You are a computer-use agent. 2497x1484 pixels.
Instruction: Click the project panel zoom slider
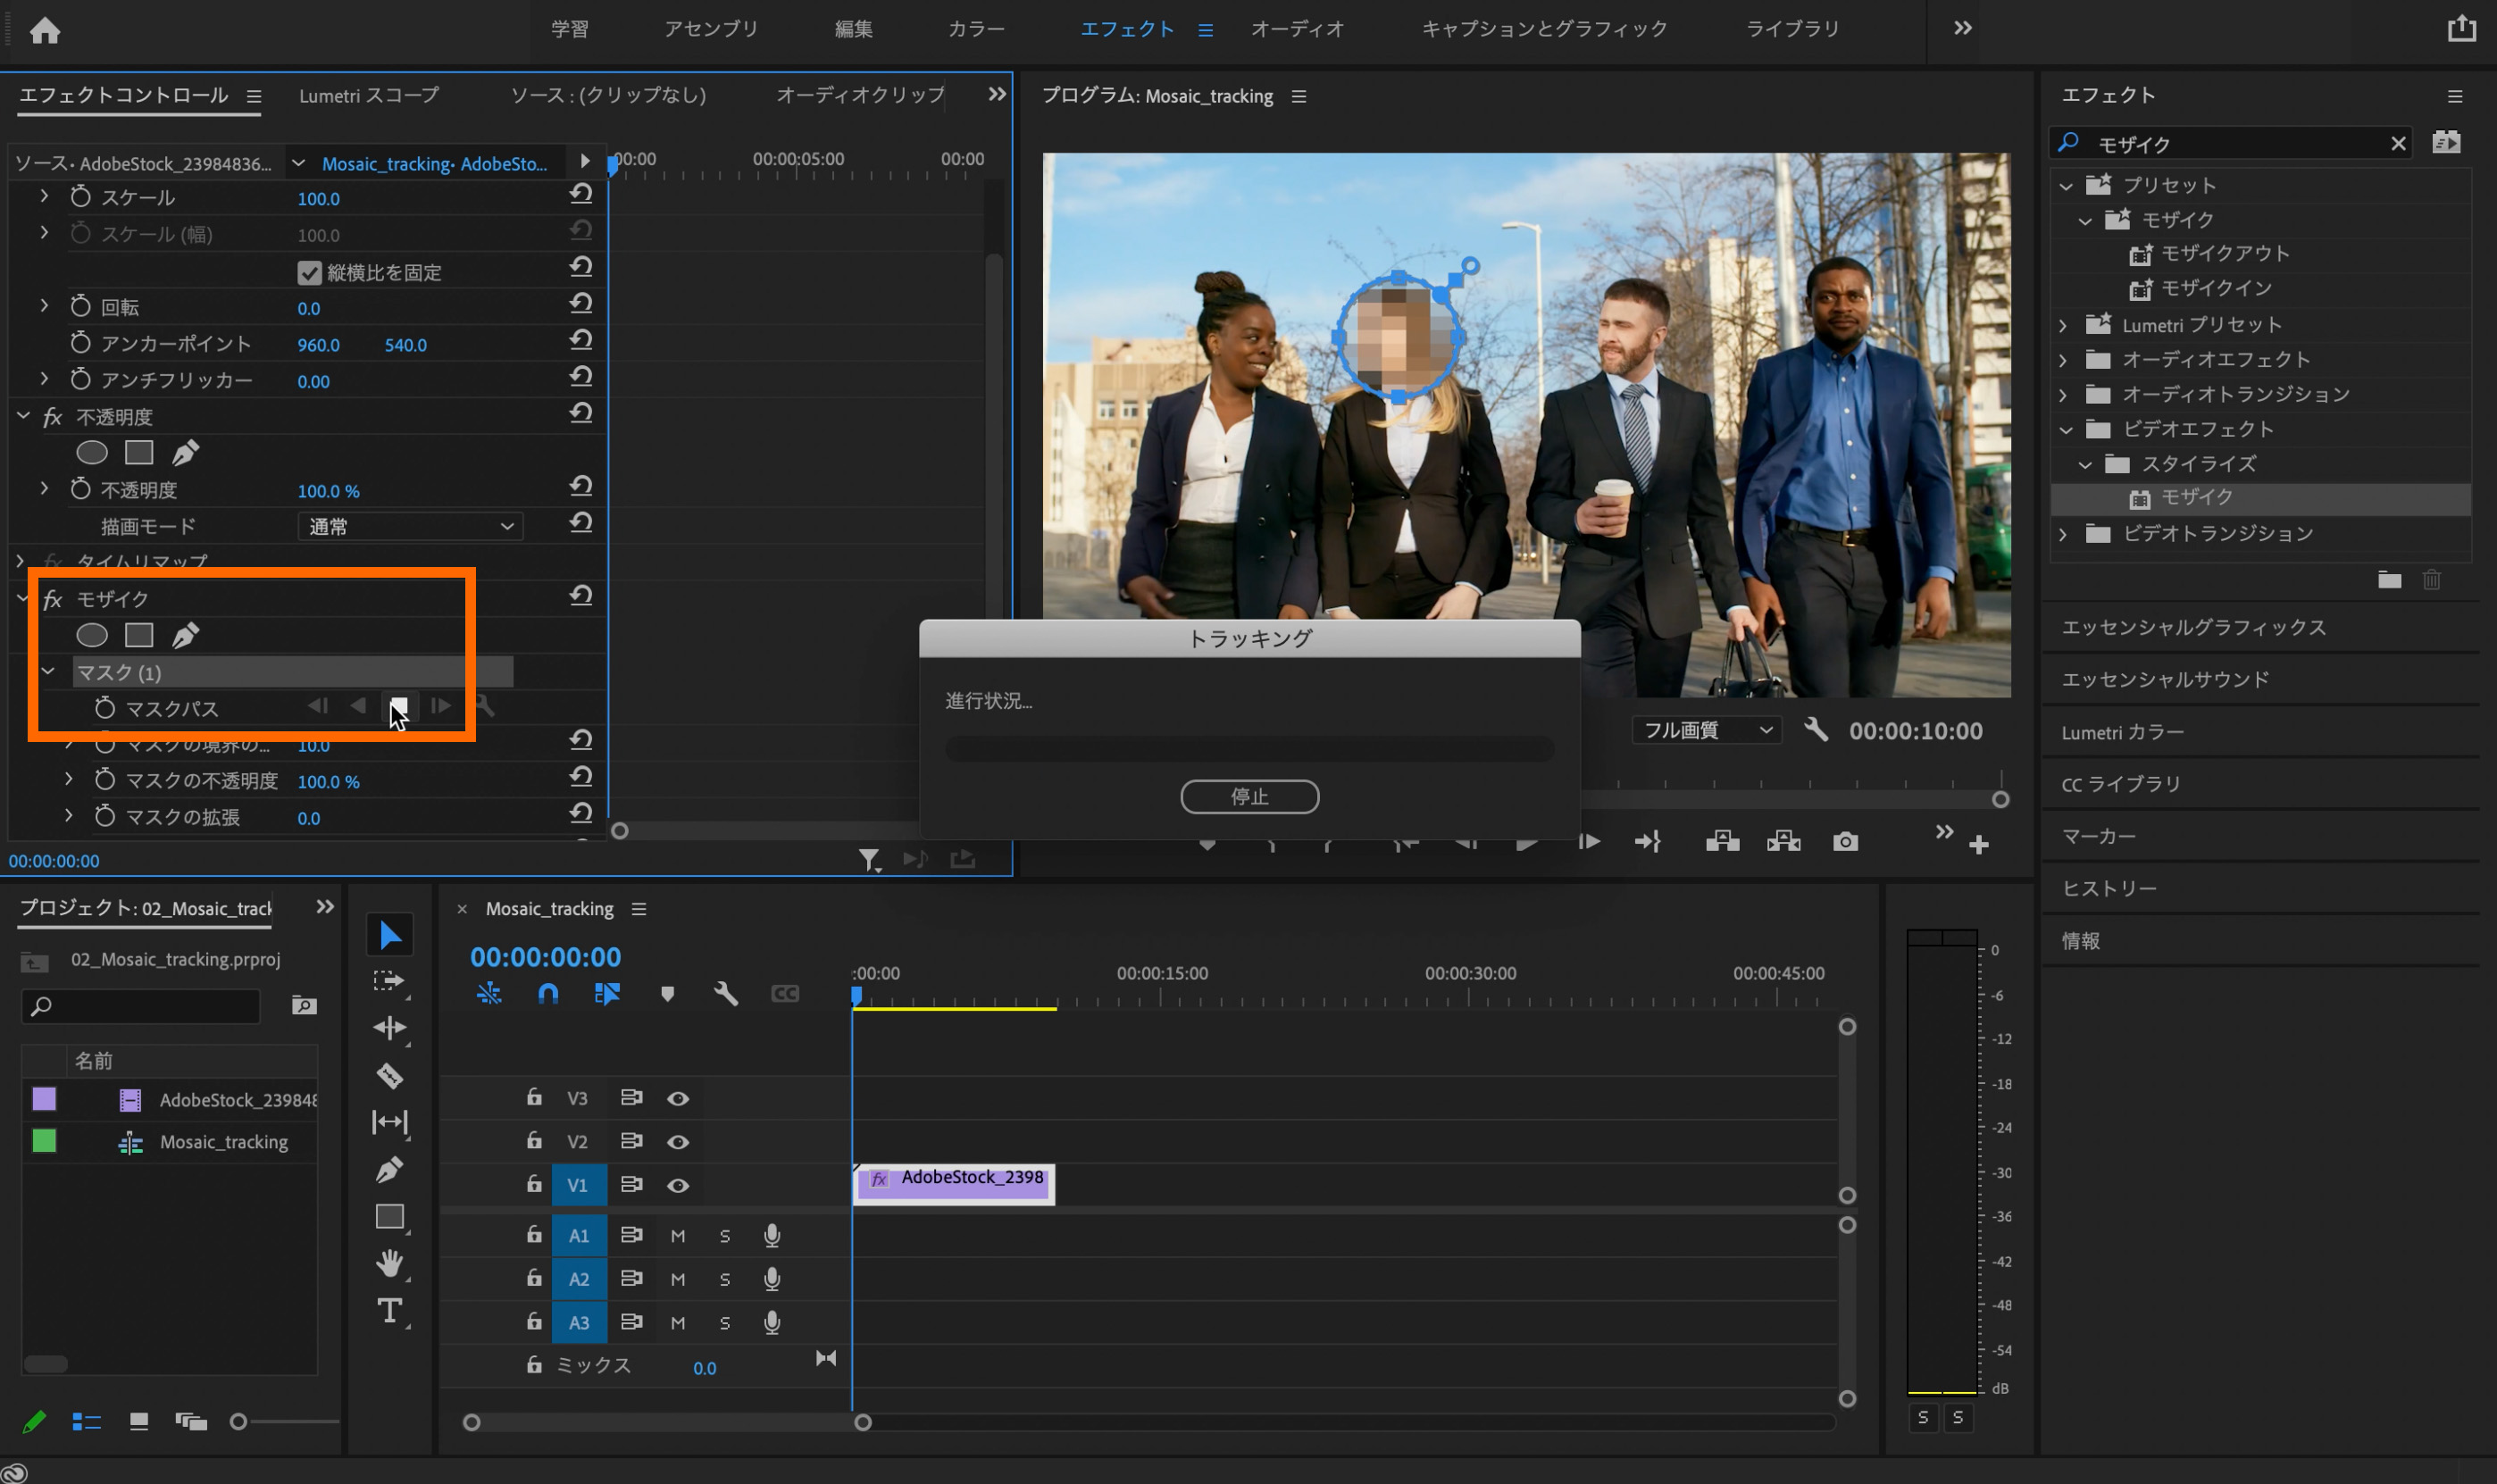pyautogui.click(x=239, y=1422)
